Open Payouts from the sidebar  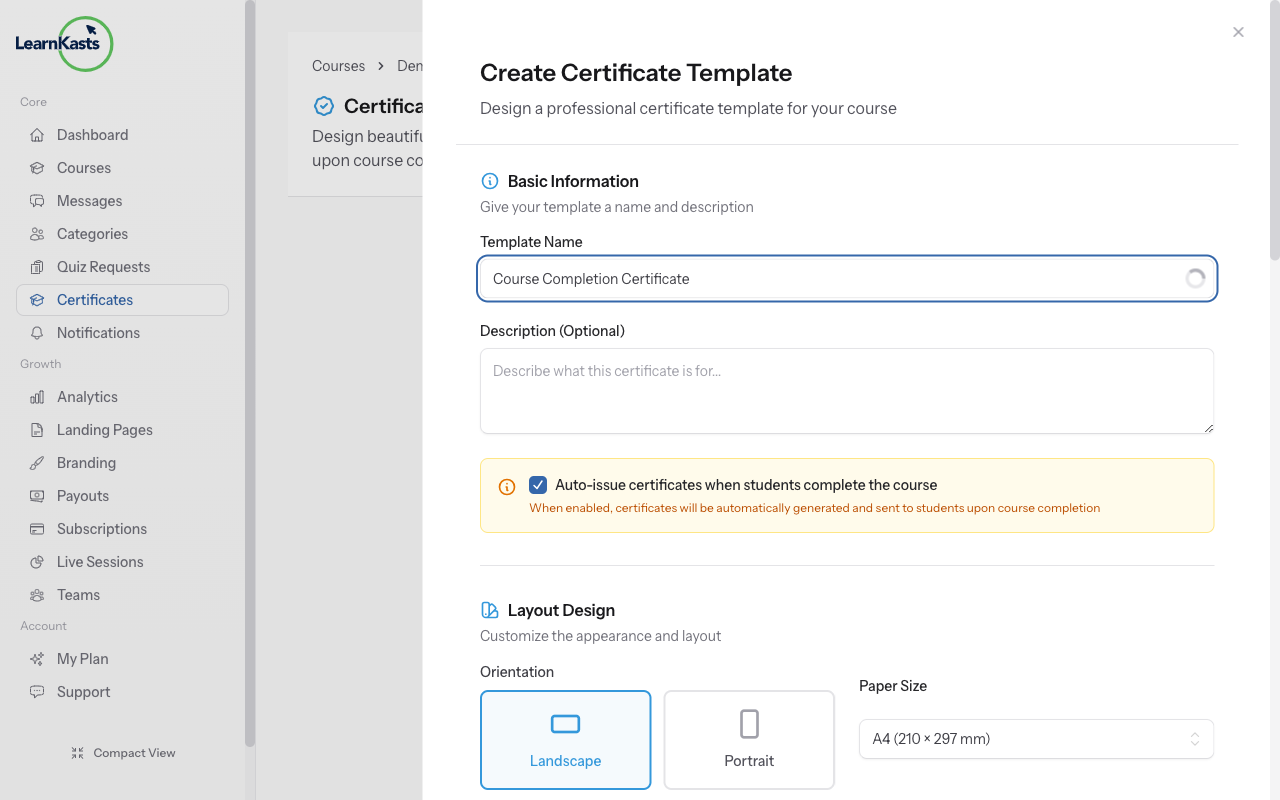point(83,495)
